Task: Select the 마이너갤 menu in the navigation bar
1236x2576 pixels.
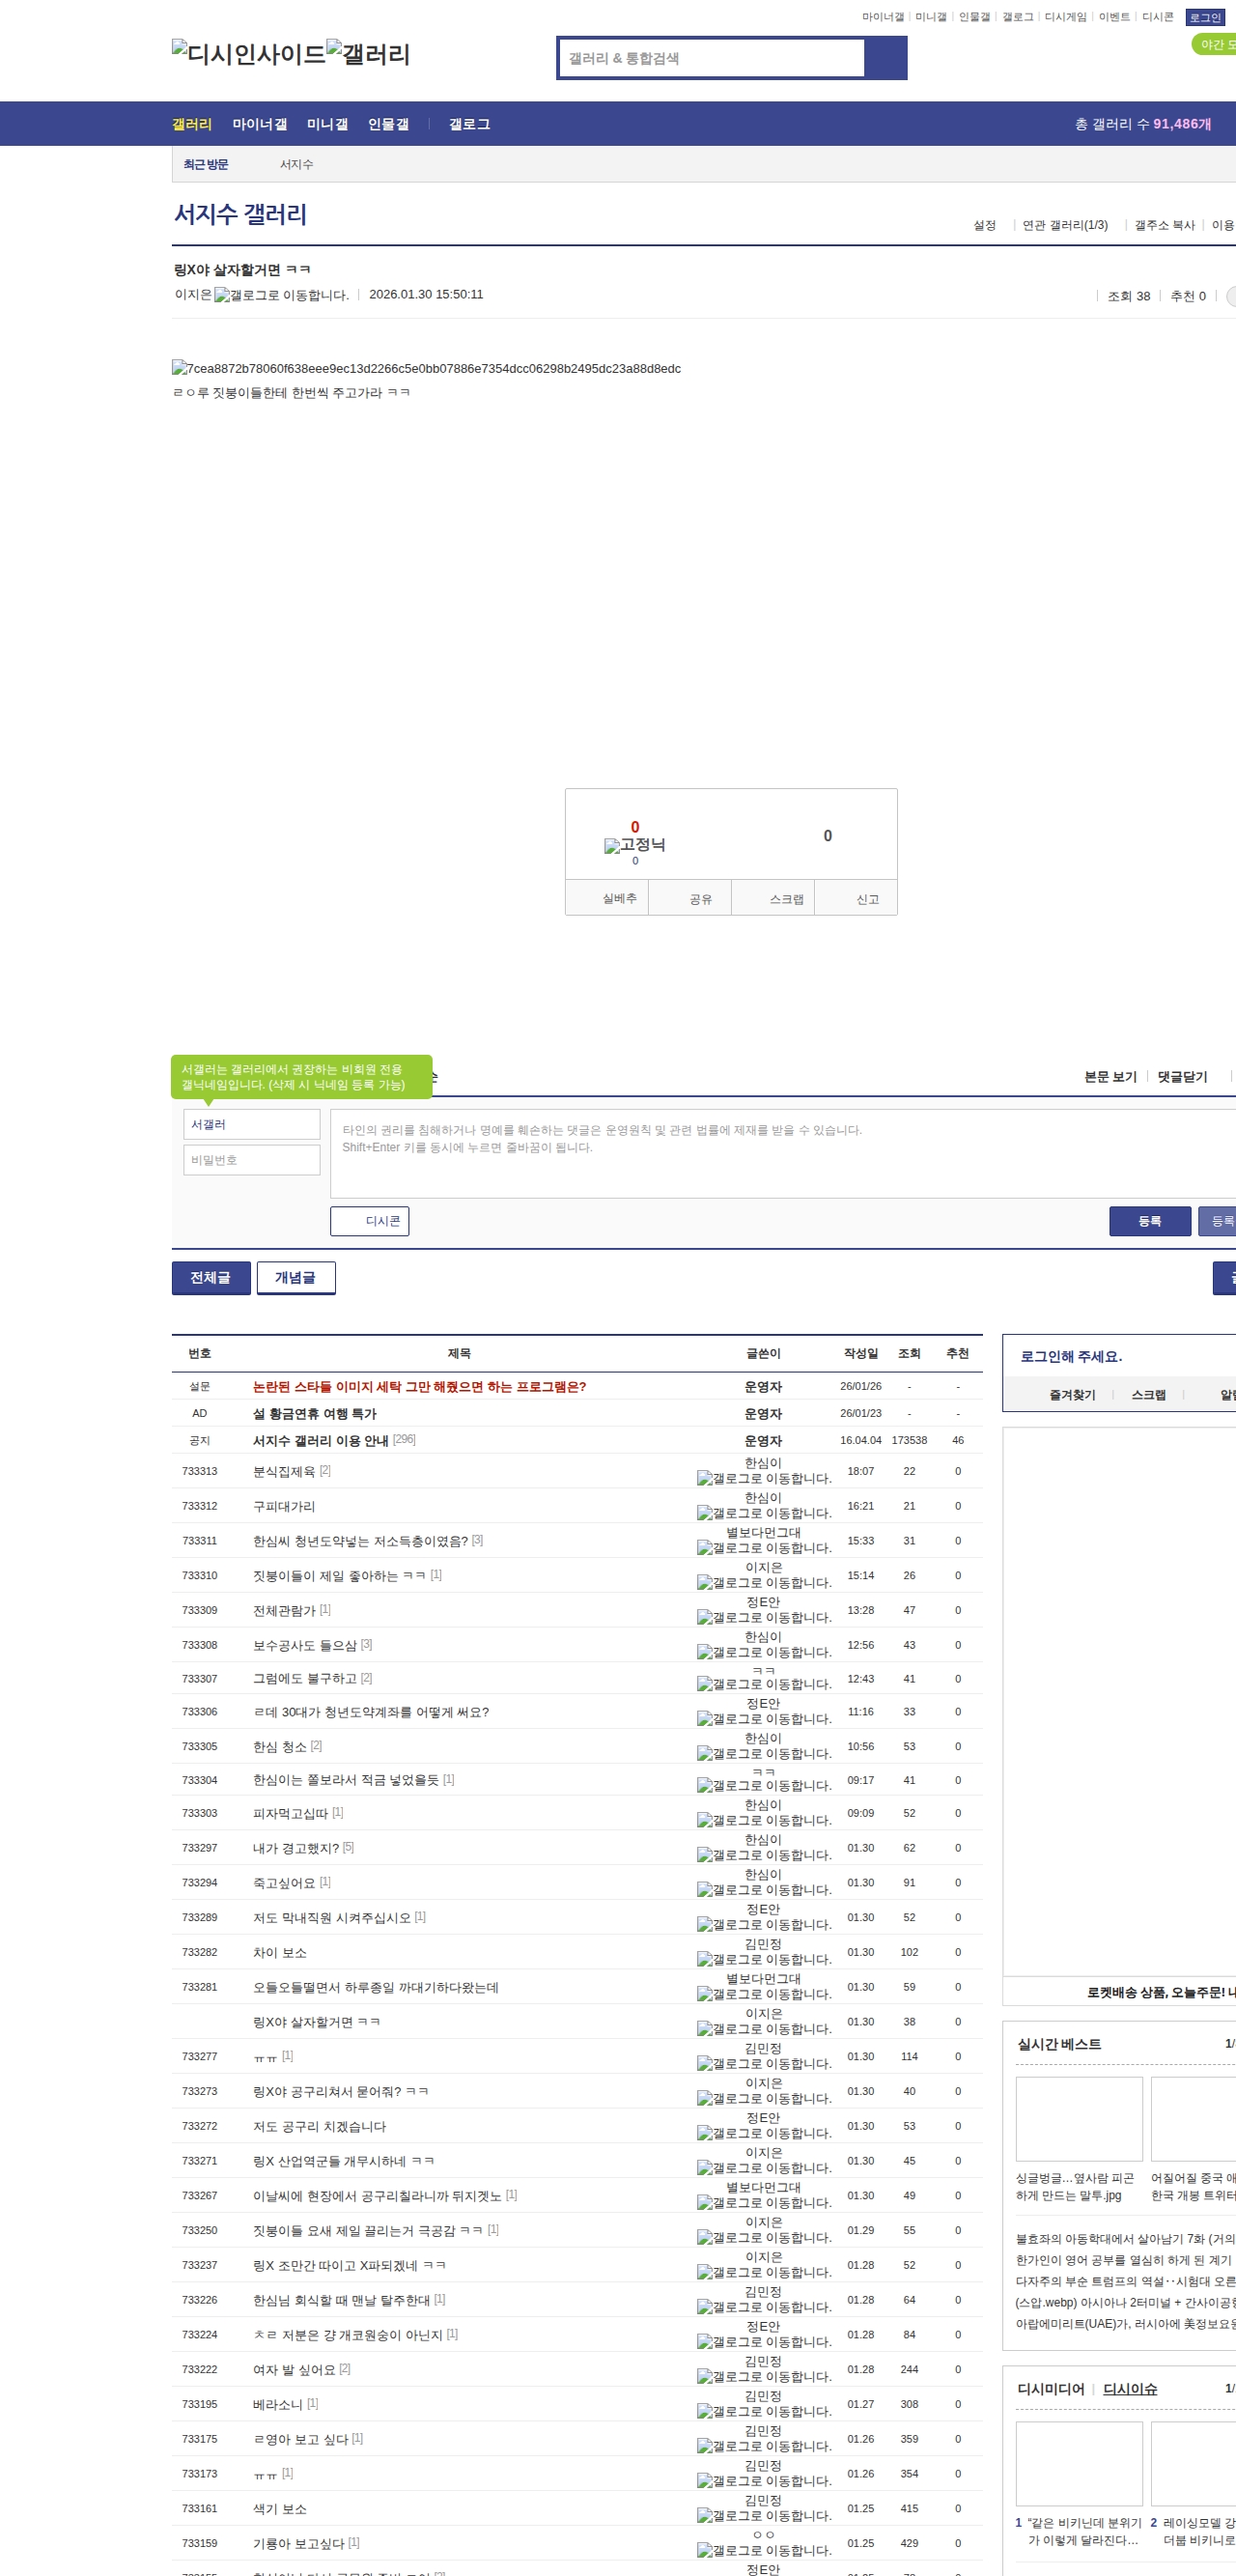Action: click(259, 124)
